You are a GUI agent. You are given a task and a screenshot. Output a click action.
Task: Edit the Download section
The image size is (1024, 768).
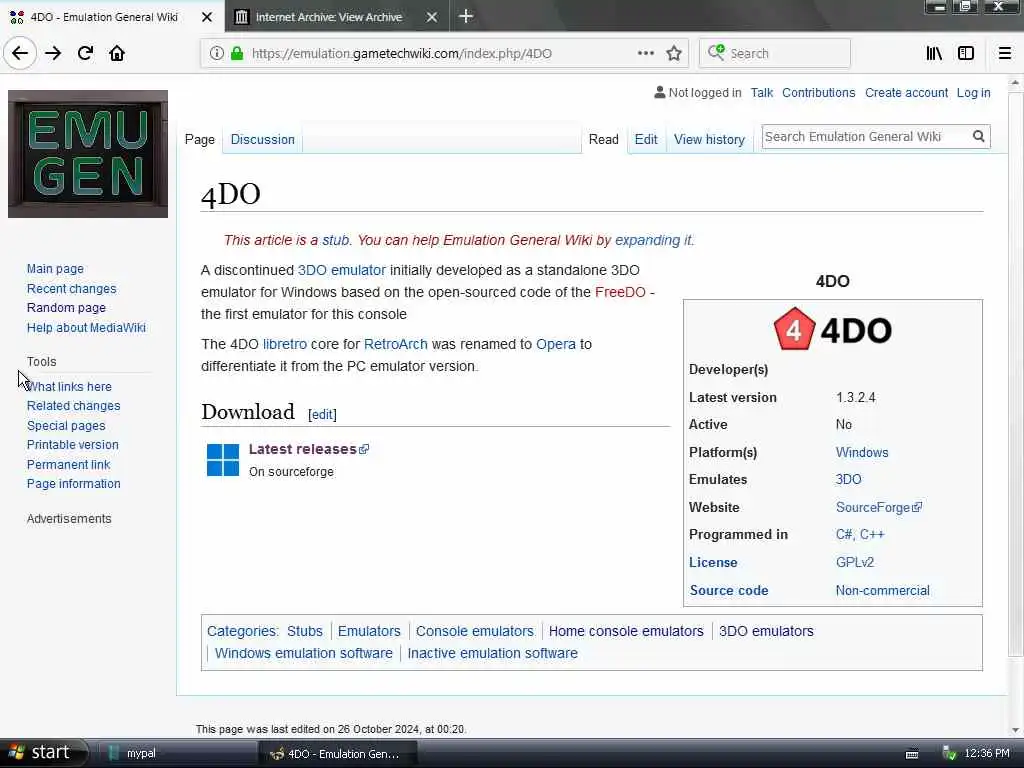[x=322, y=415]
